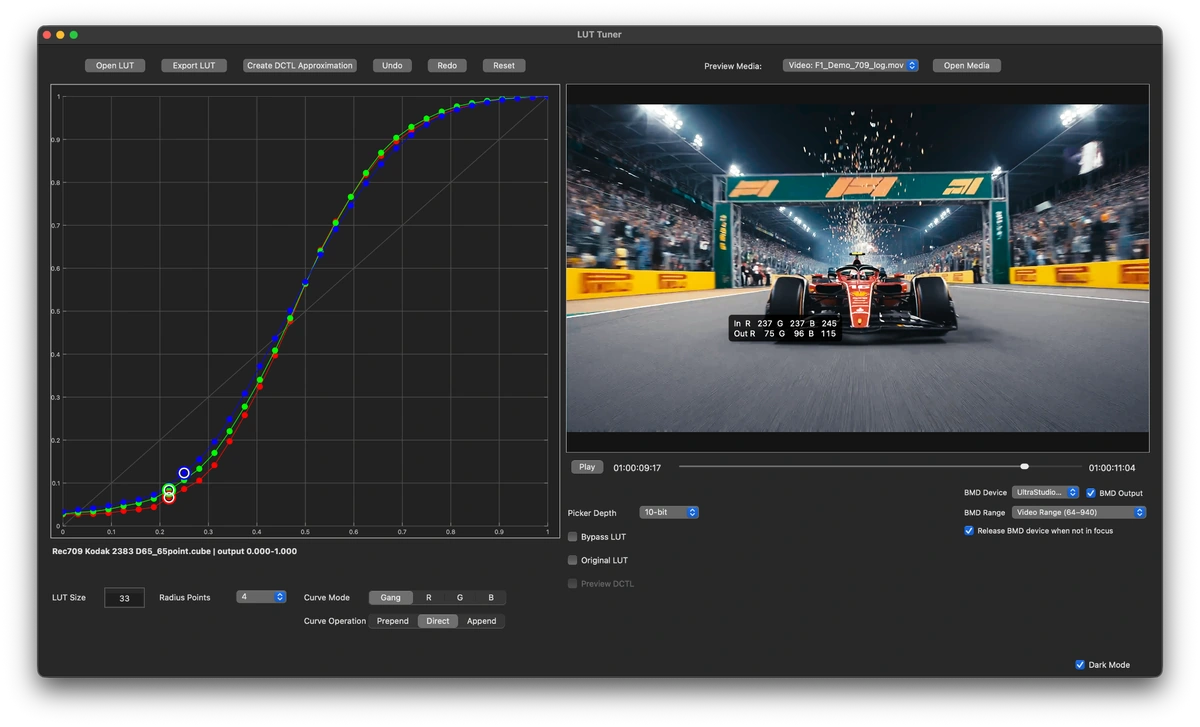Click the In/Out RGB picker readout

pyautogui.click(x=785, y=329)
